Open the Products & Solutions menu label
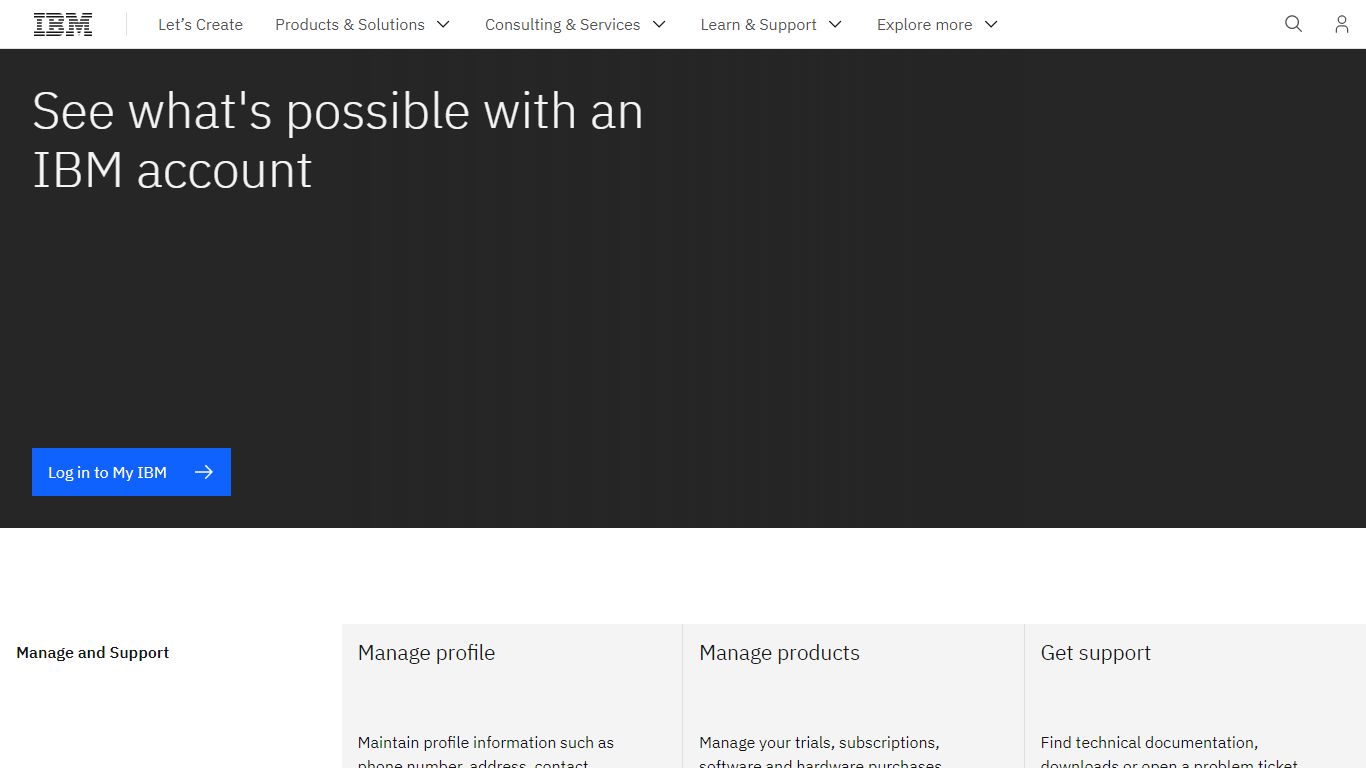The width and height of the screenshot is (1366, 768). [350, 24]
